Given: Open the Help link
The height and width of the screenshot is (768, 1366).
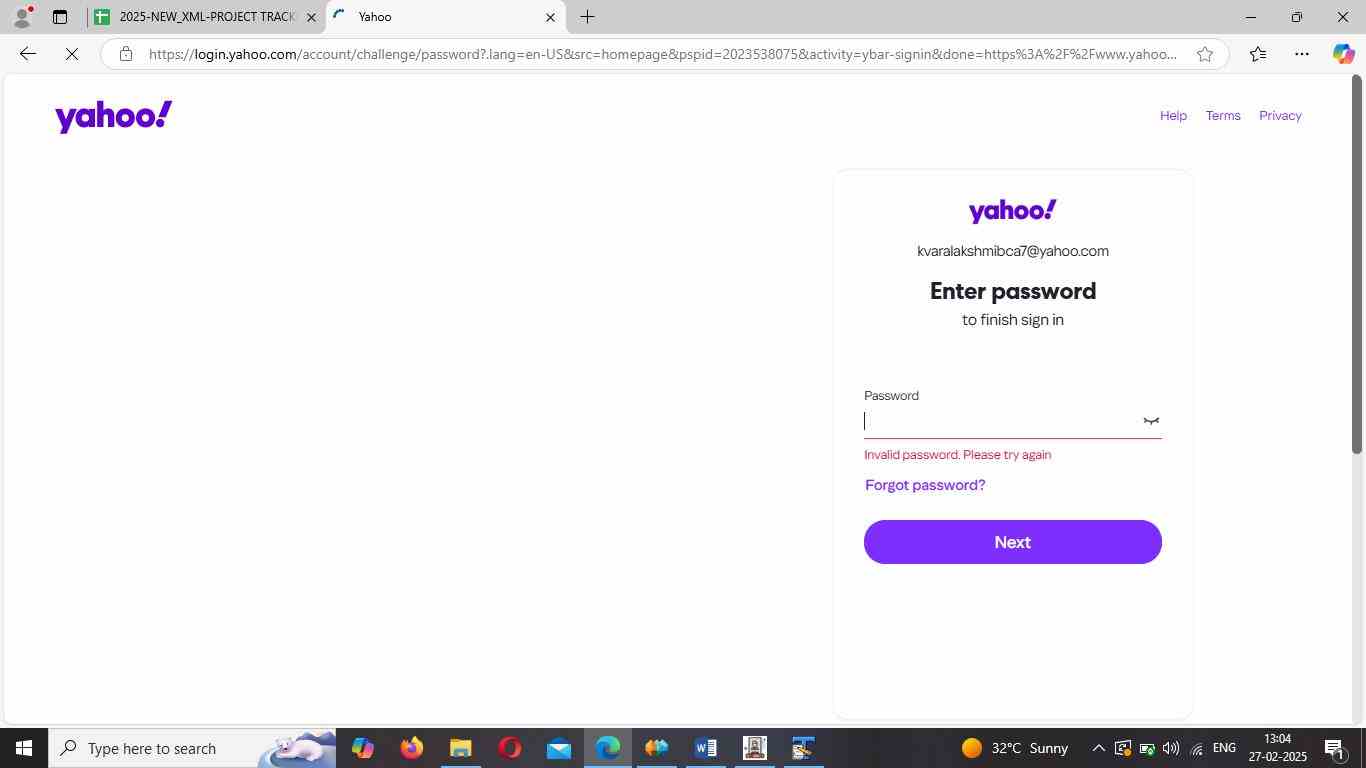Looking at the screenshot, I should point(1173,116).
